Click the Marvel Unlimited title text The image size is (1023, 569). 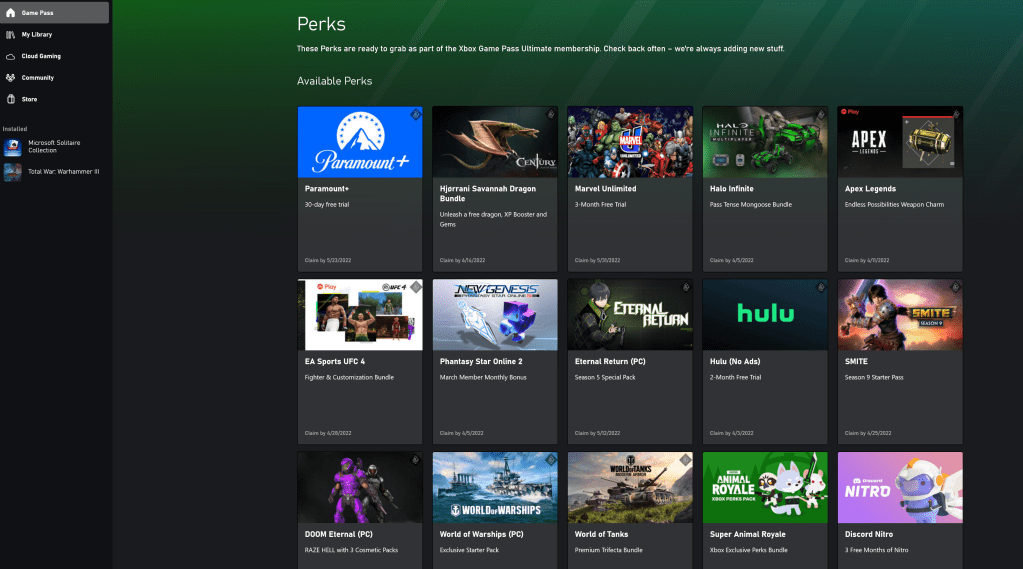pos(605,189)
